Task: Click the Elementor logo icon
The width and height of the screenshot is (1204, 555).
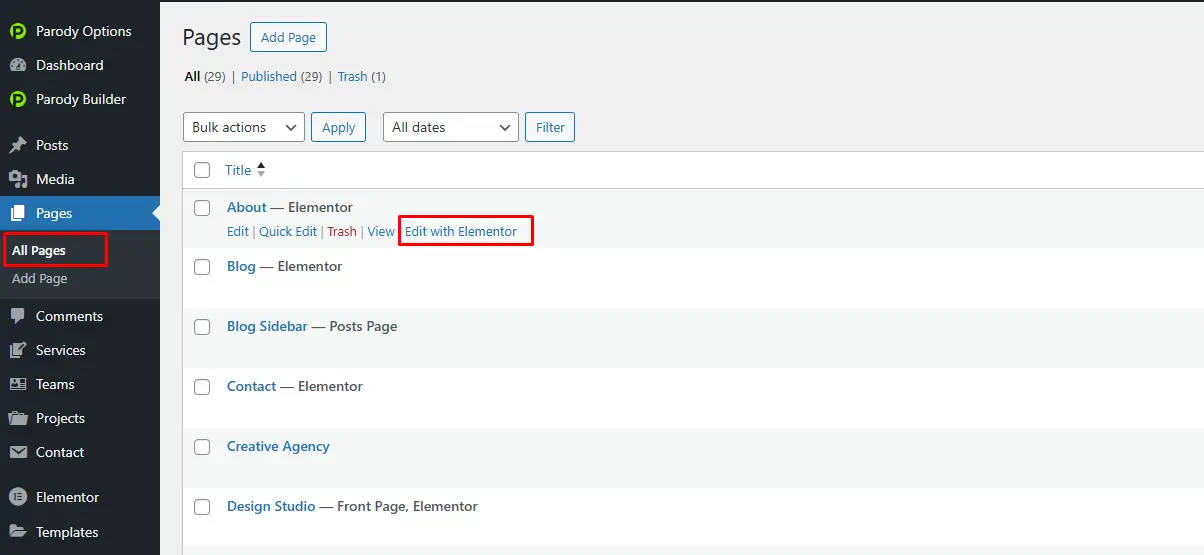Action: point(18,497)
